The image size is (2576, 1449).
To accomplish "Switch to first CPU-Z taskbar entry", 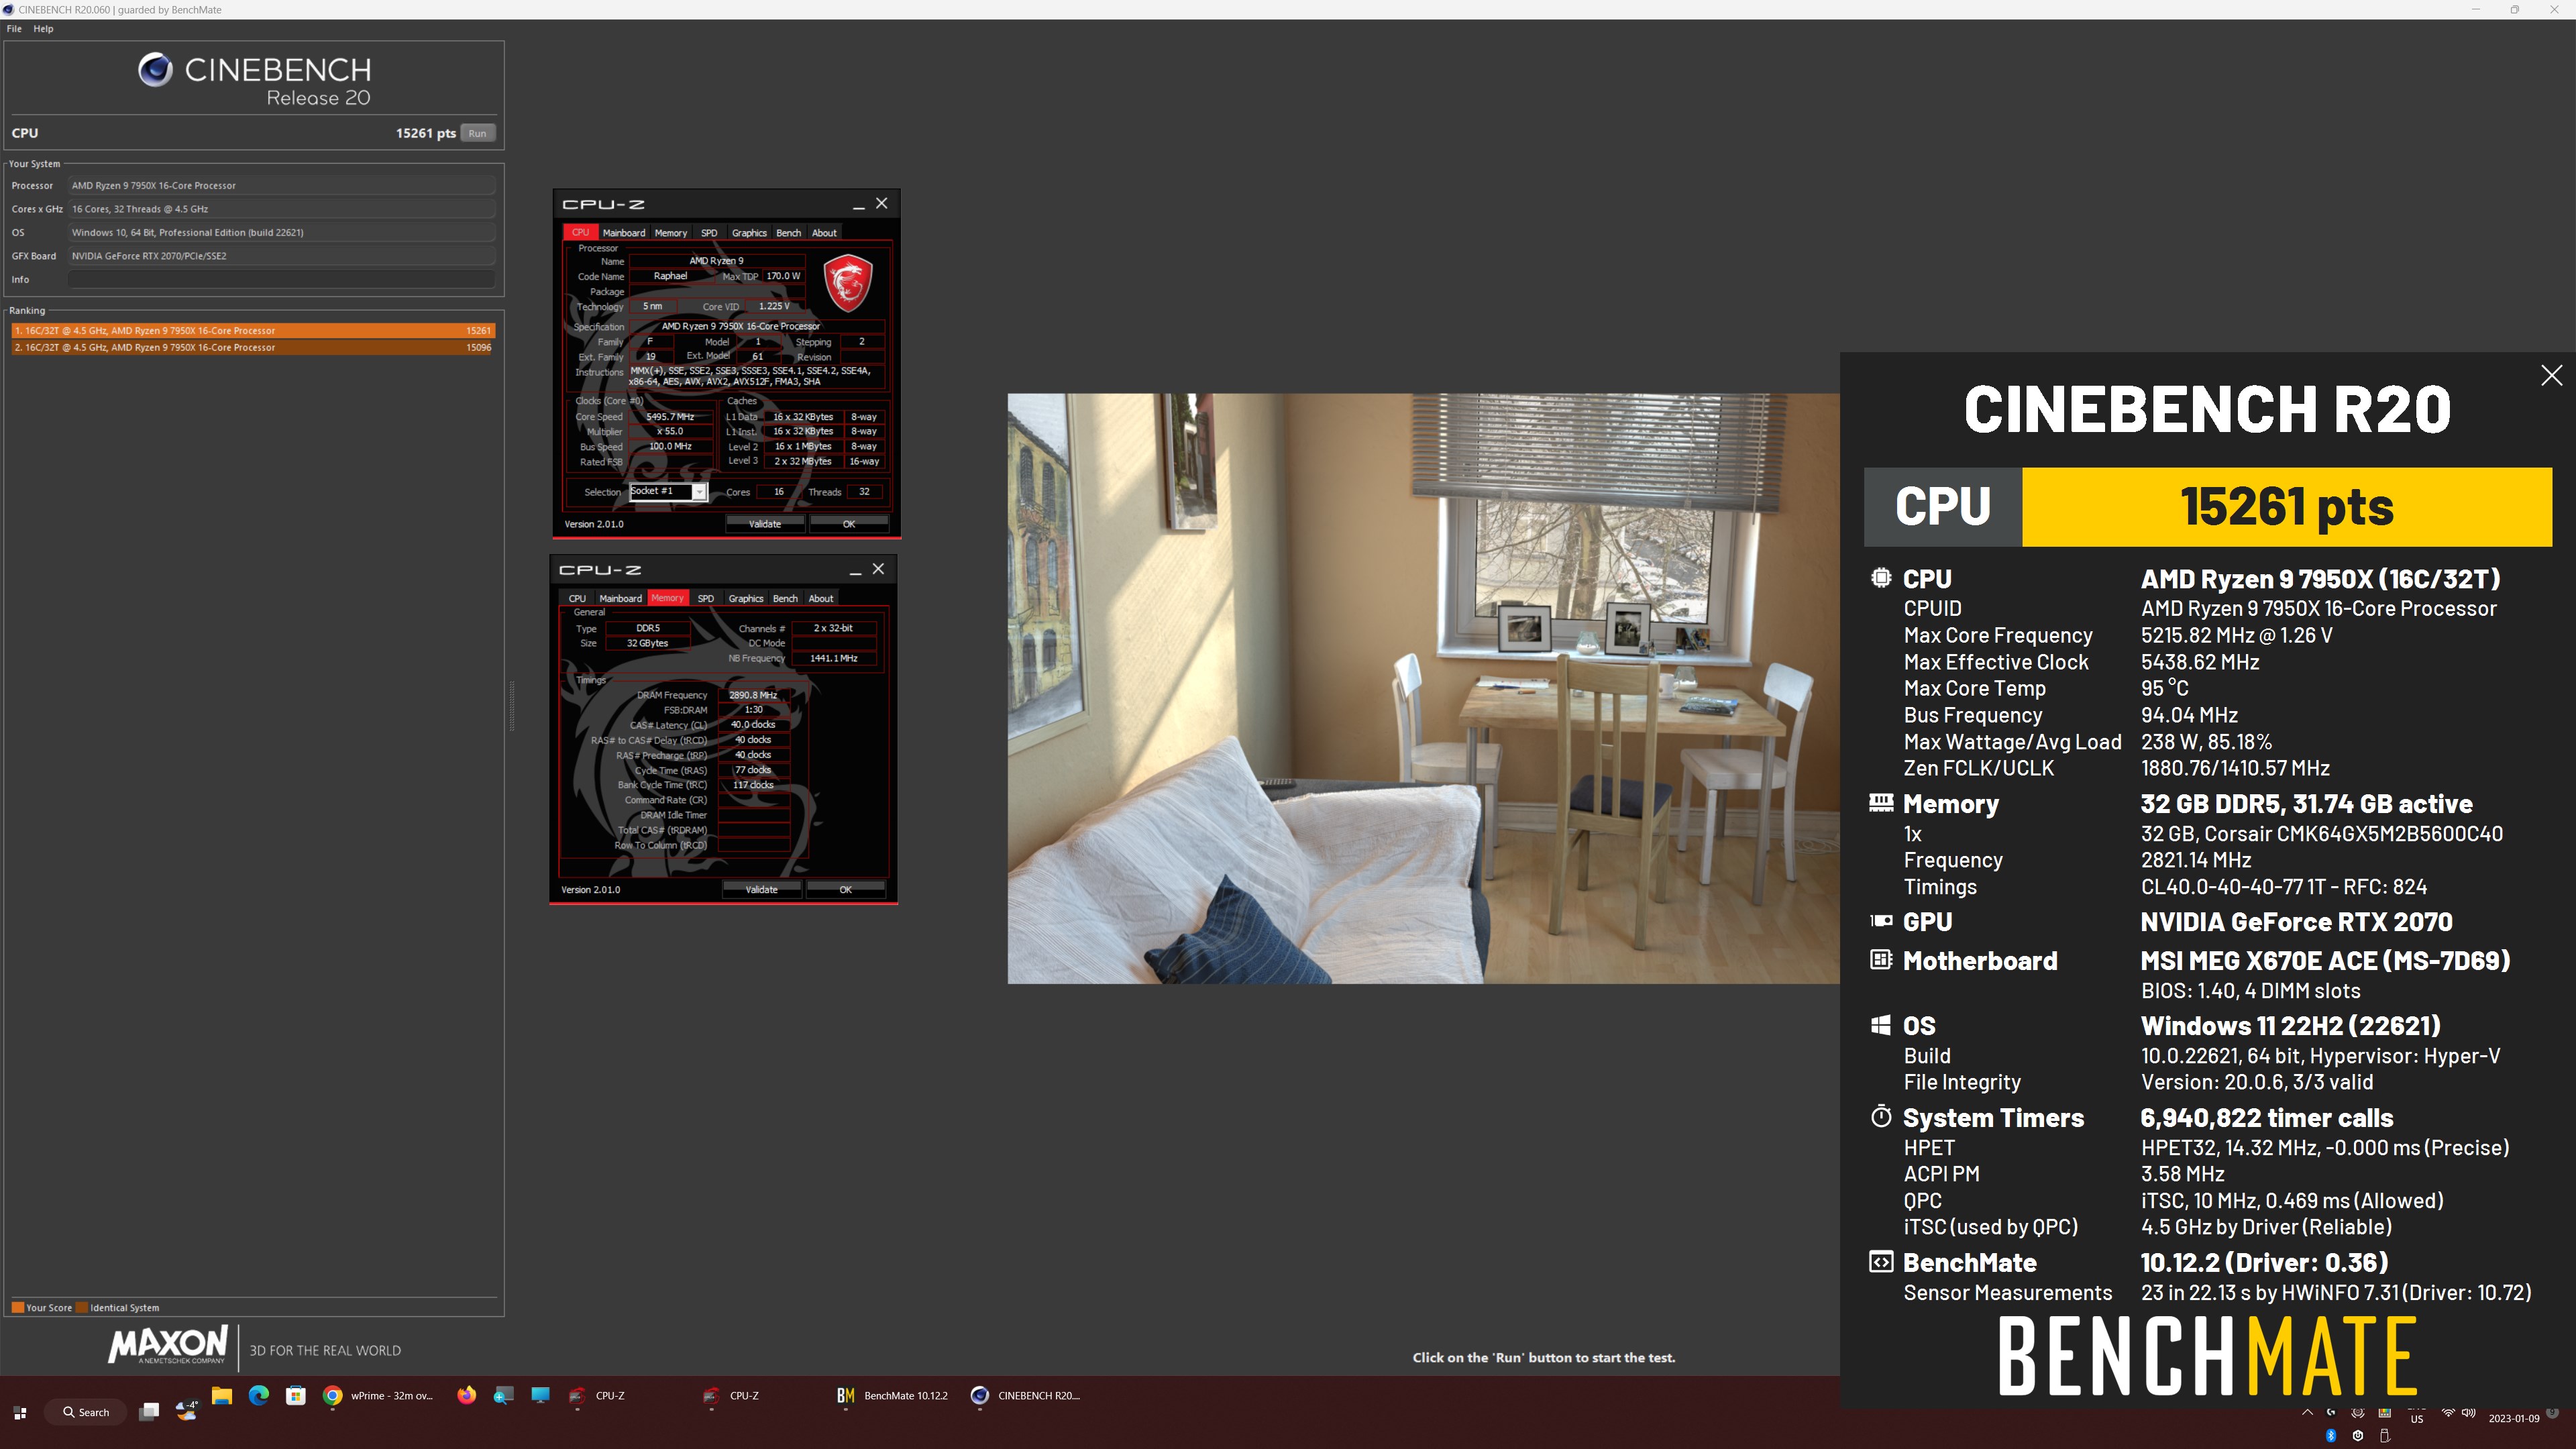I will click(597, 1396).
